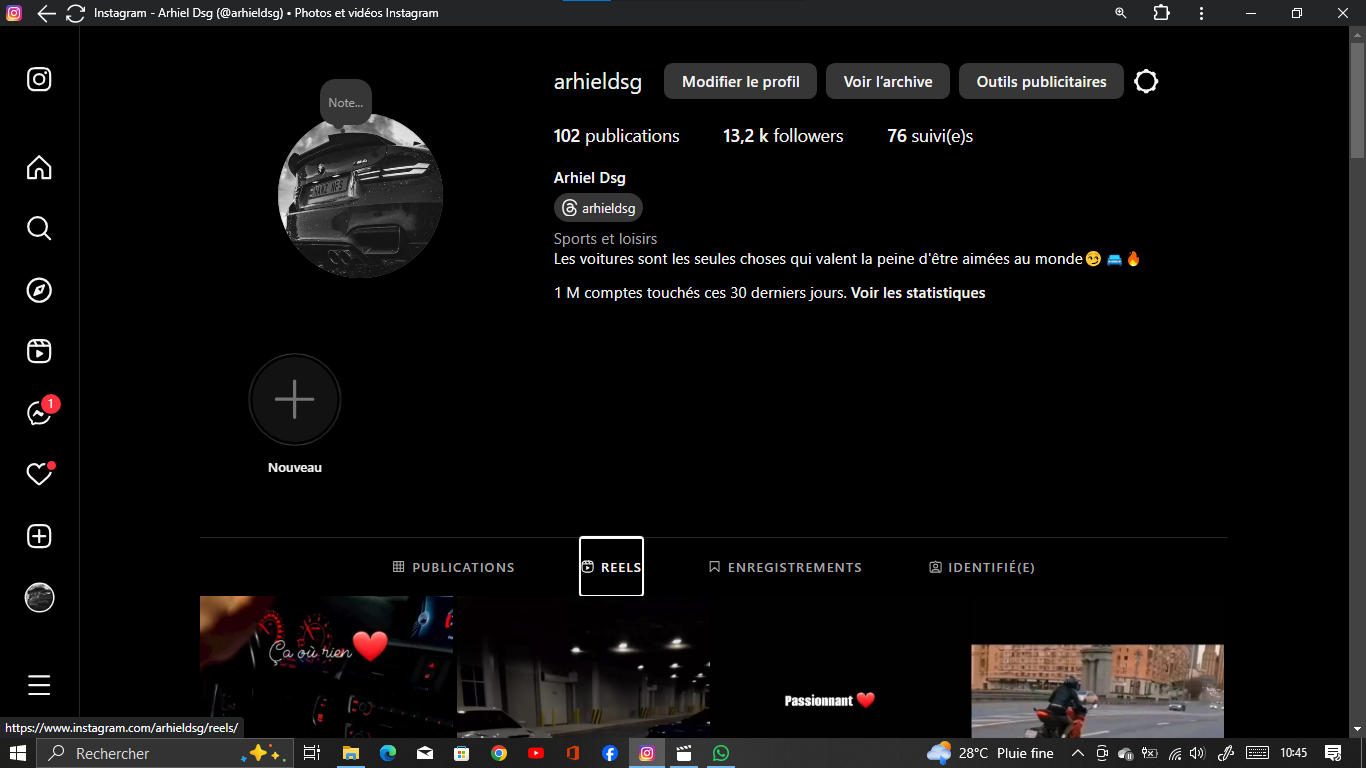Image resolution: width=1366 pixels, height=768 pixels.
Task: Open the motorcycle reel thumbnail
Action: pyautogui.click(x=1097, y=690)
